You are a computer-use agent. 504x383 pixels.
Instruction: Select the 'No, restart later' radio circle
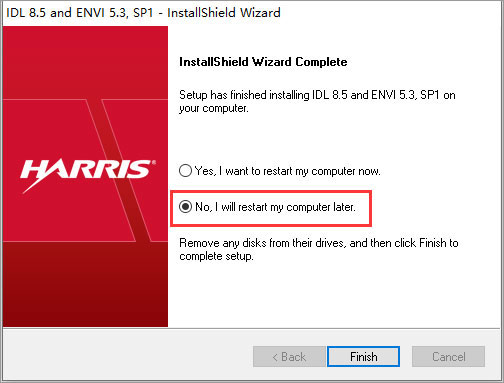click(185, 207)
